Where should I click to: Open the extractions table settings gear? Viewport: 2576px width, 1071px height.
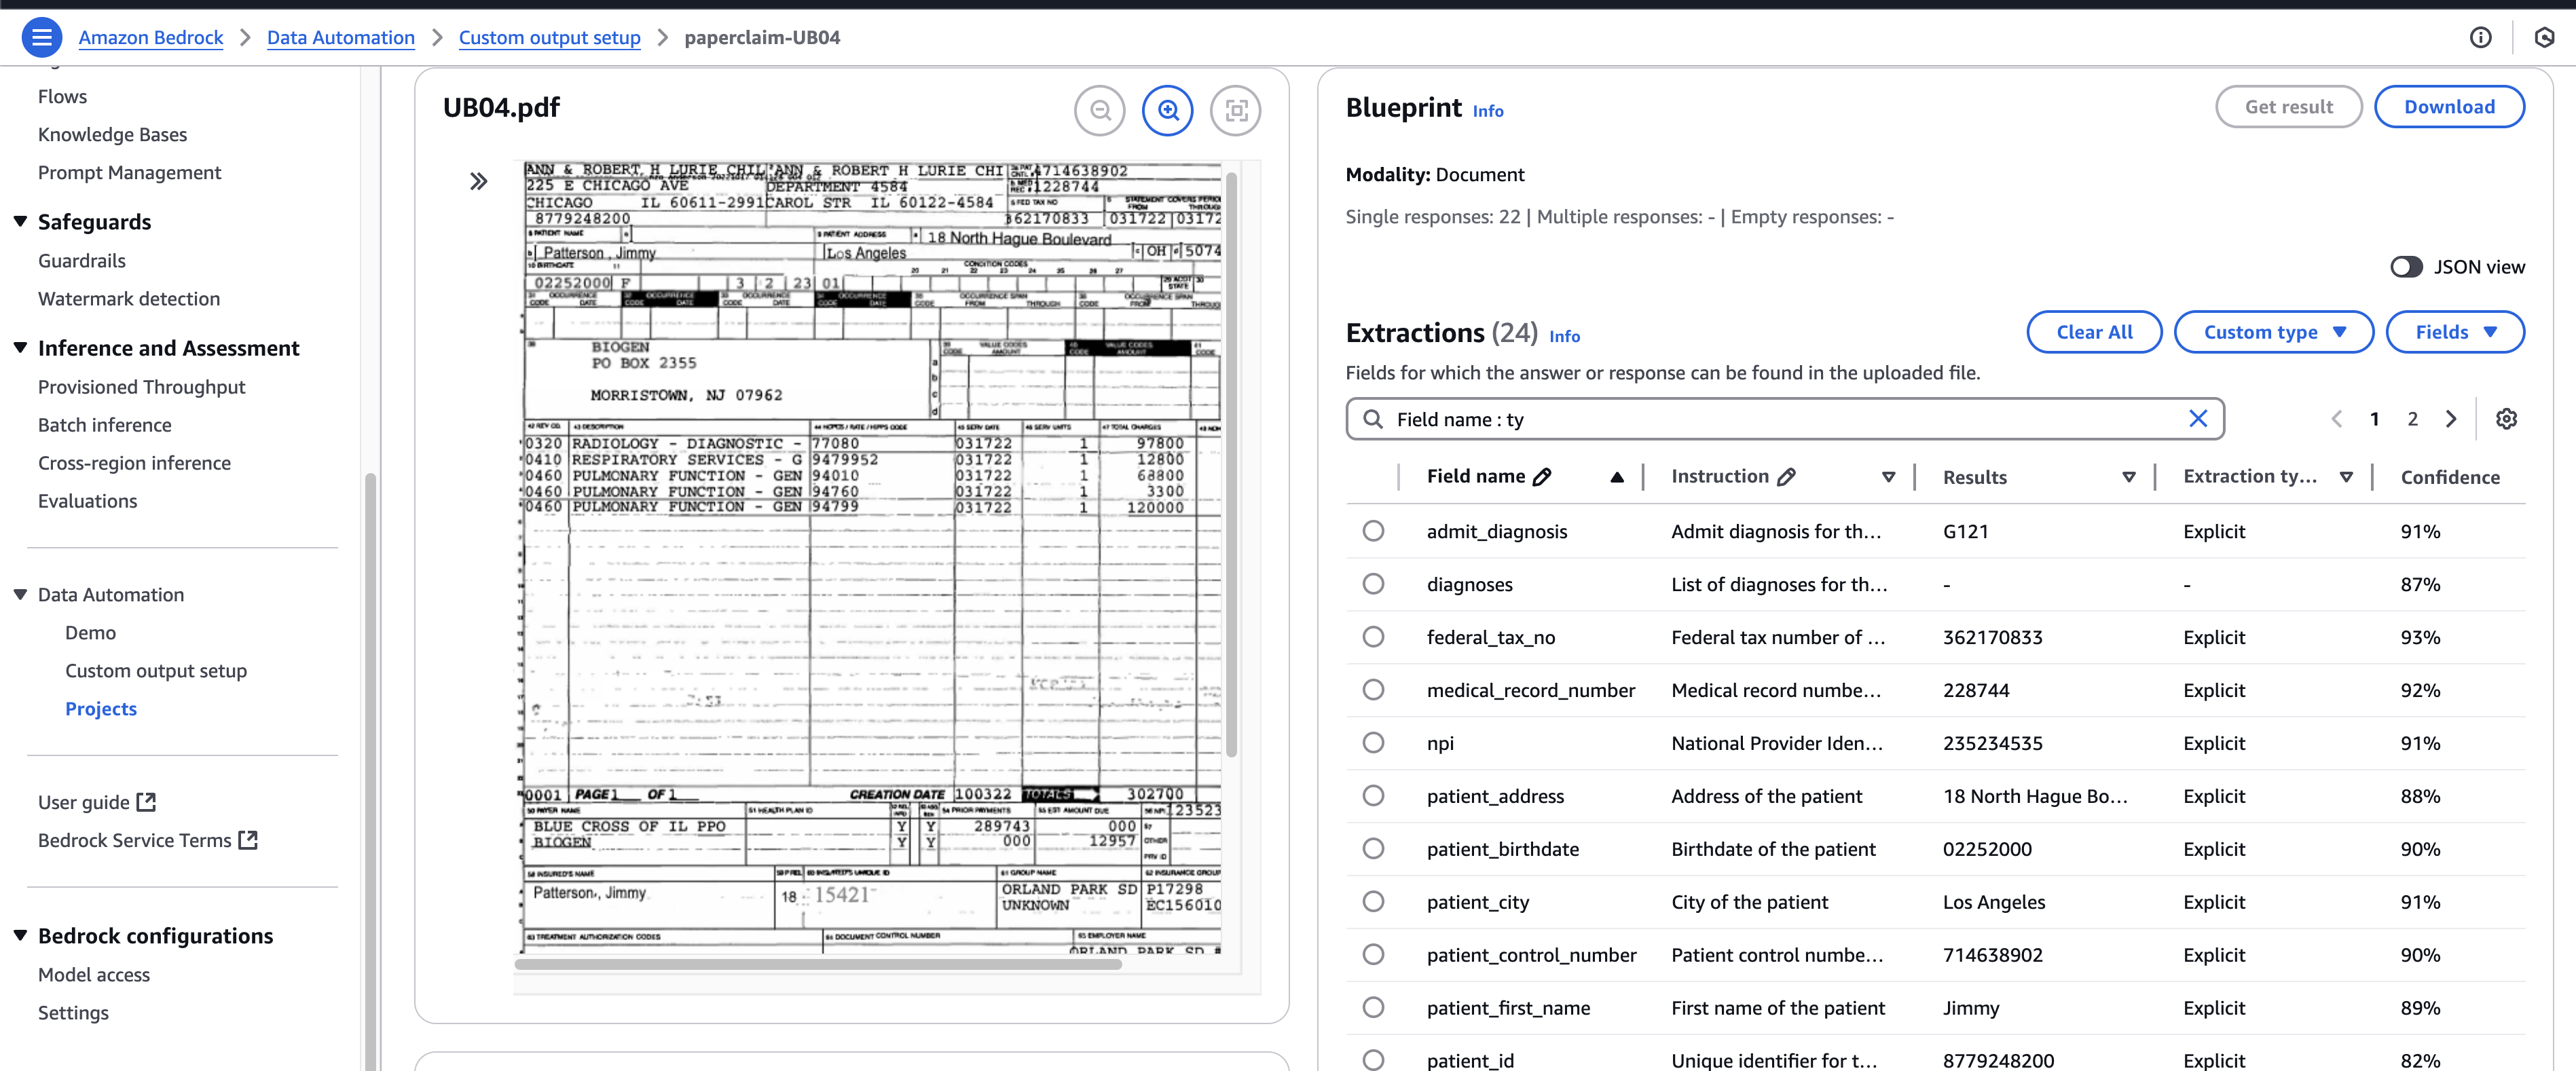click(2506, 418)
